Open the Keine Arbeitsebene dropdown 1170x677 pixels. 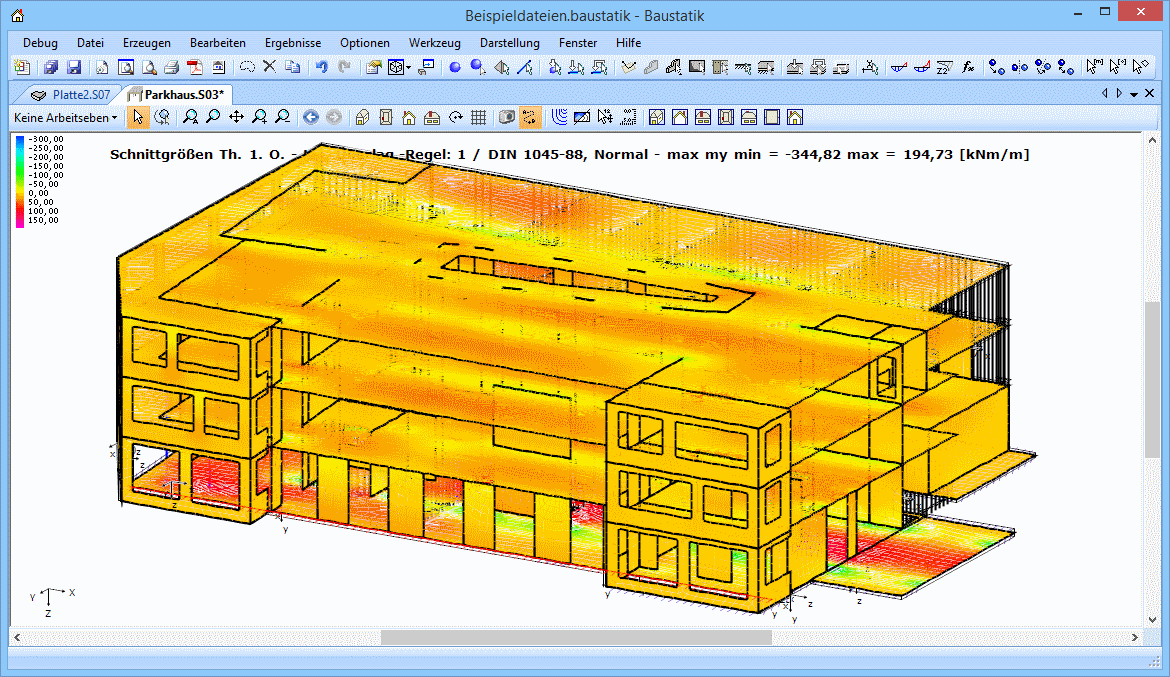click(65, 117)
